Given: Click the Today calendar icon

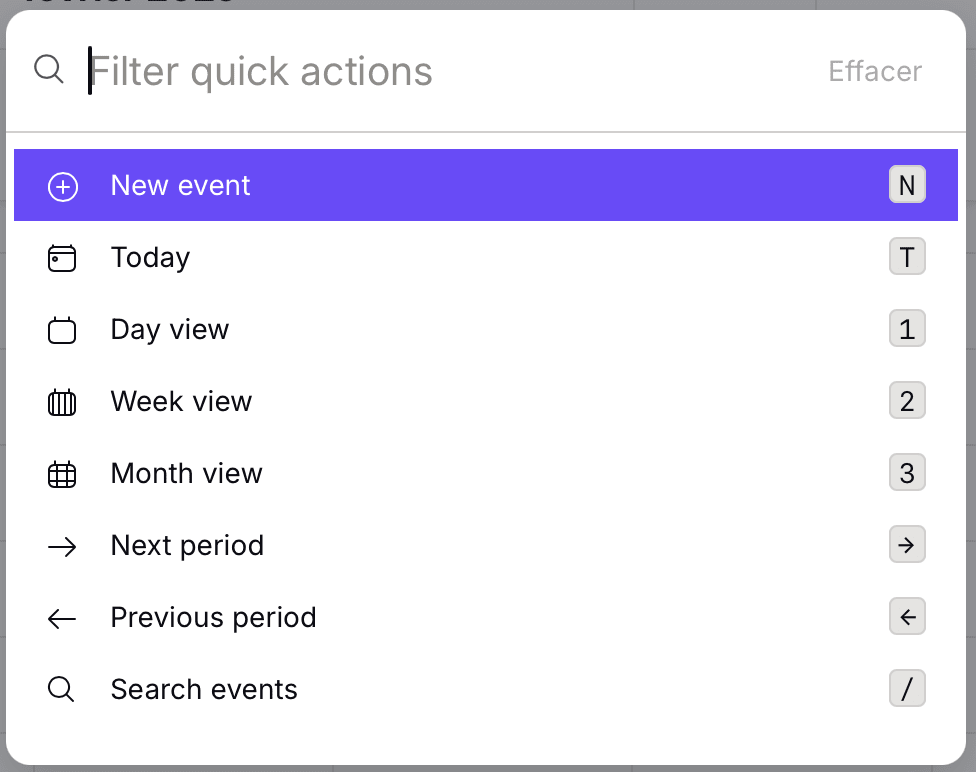Looking at the screenshot, I should pyautogui.click(x=62, y=259).
